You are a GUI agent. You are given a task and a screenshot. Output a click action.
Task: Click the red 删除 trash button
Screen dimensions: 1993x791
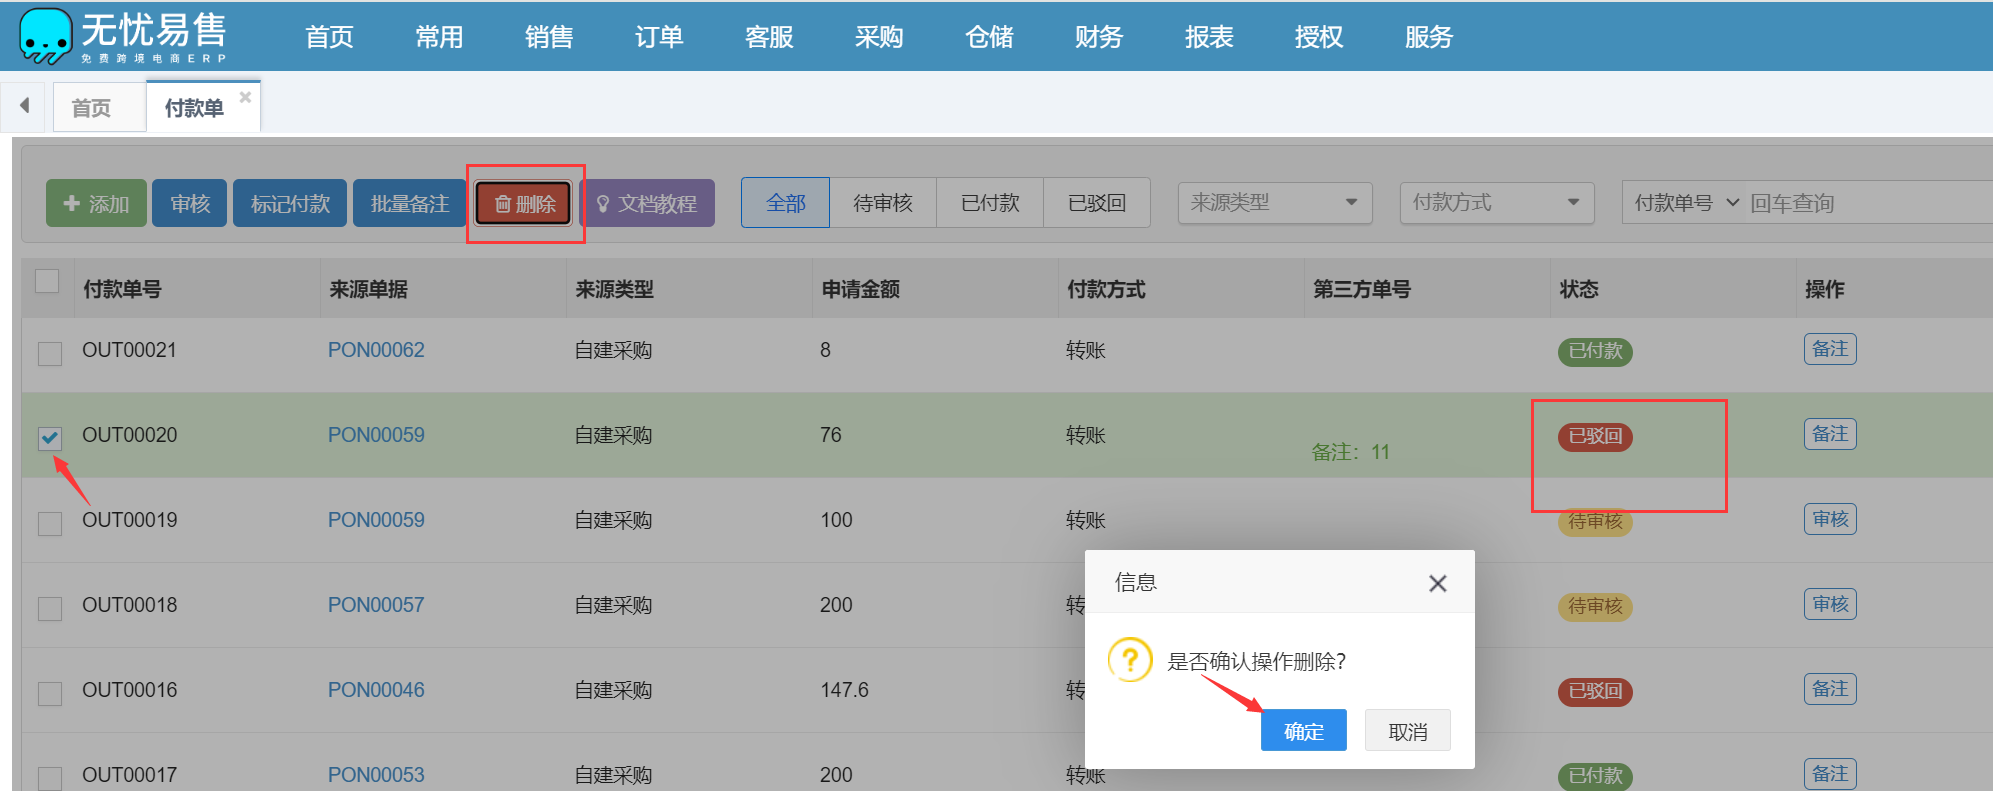524,204
